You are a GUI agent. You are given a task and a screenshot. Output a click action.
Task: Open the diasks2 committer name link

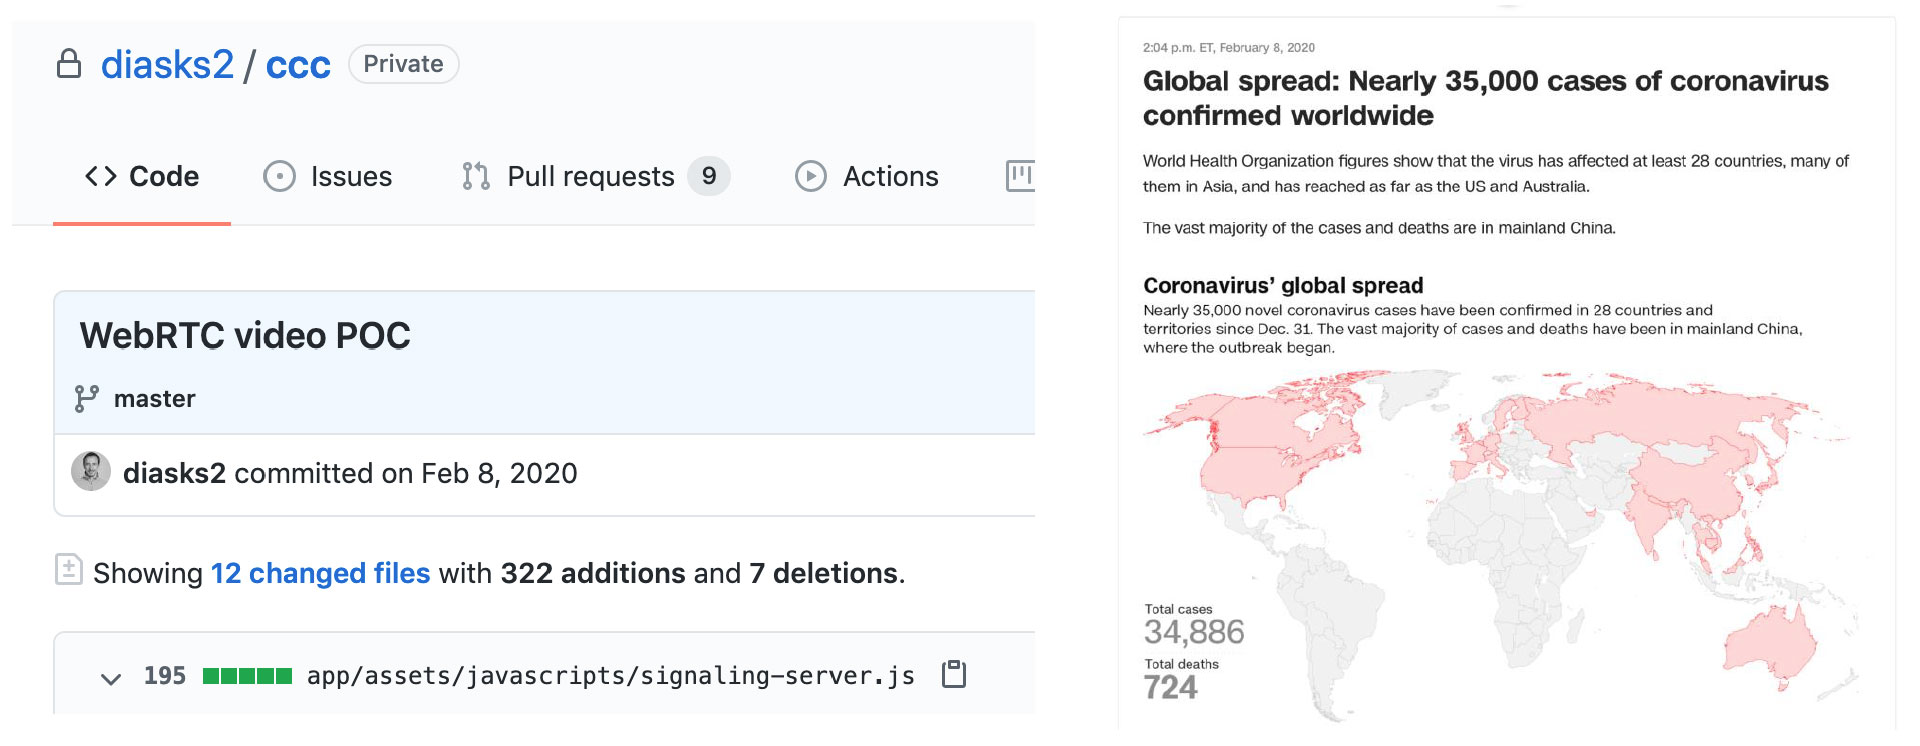[x=174, y=473]
